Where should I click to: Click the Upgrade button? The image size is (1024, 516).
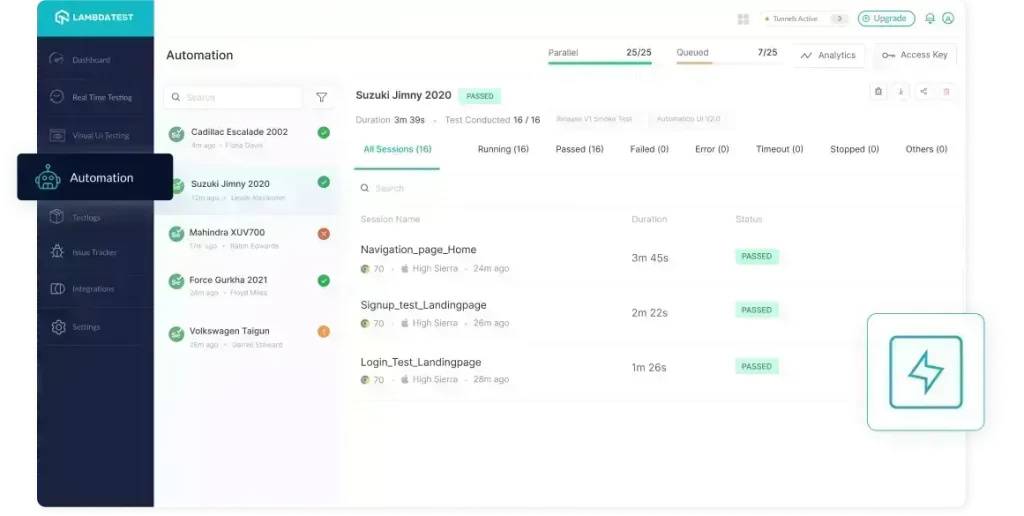tap(886, 18)
